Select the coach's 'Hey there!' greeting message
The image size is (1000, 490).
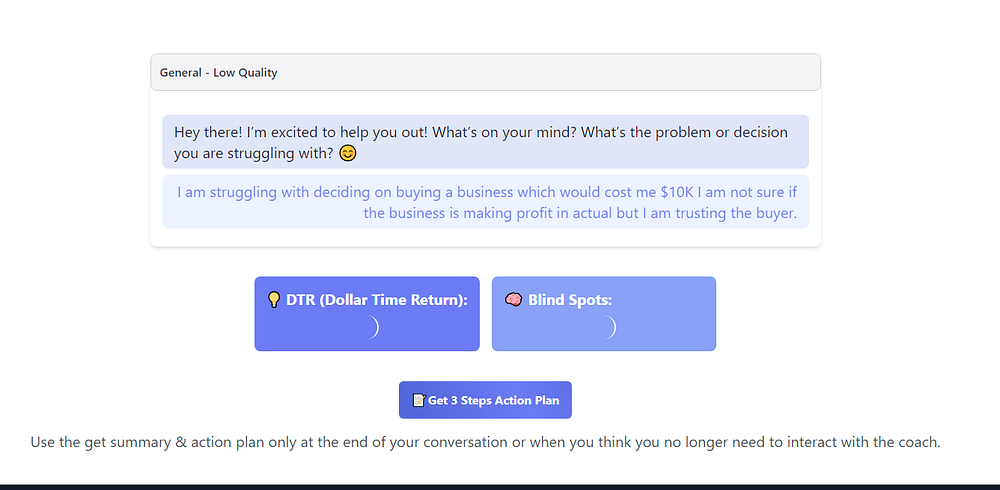pyautogui.click(x=485, y=142)
